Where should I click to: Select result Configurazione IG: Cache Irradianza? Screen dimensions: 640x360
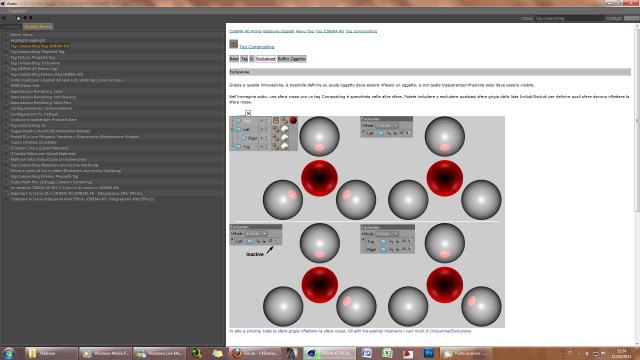tap(41, 109)
